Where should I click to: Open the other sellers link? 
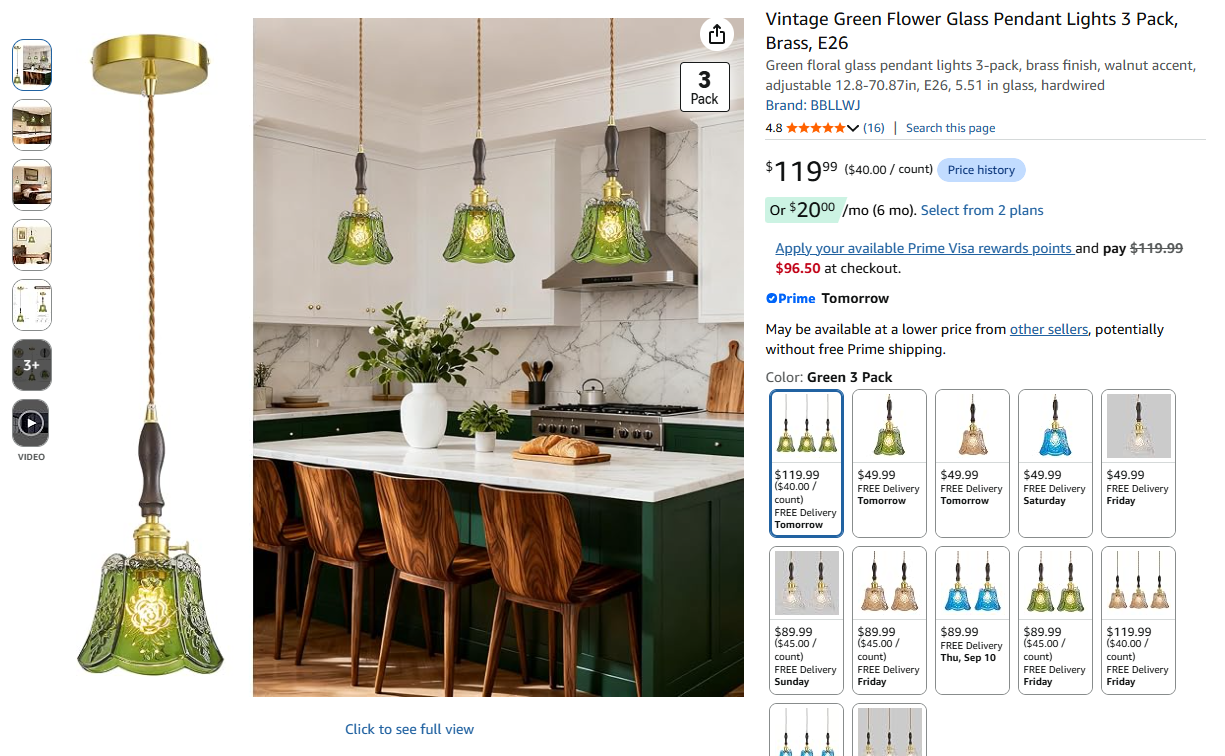pos(1048,329)
